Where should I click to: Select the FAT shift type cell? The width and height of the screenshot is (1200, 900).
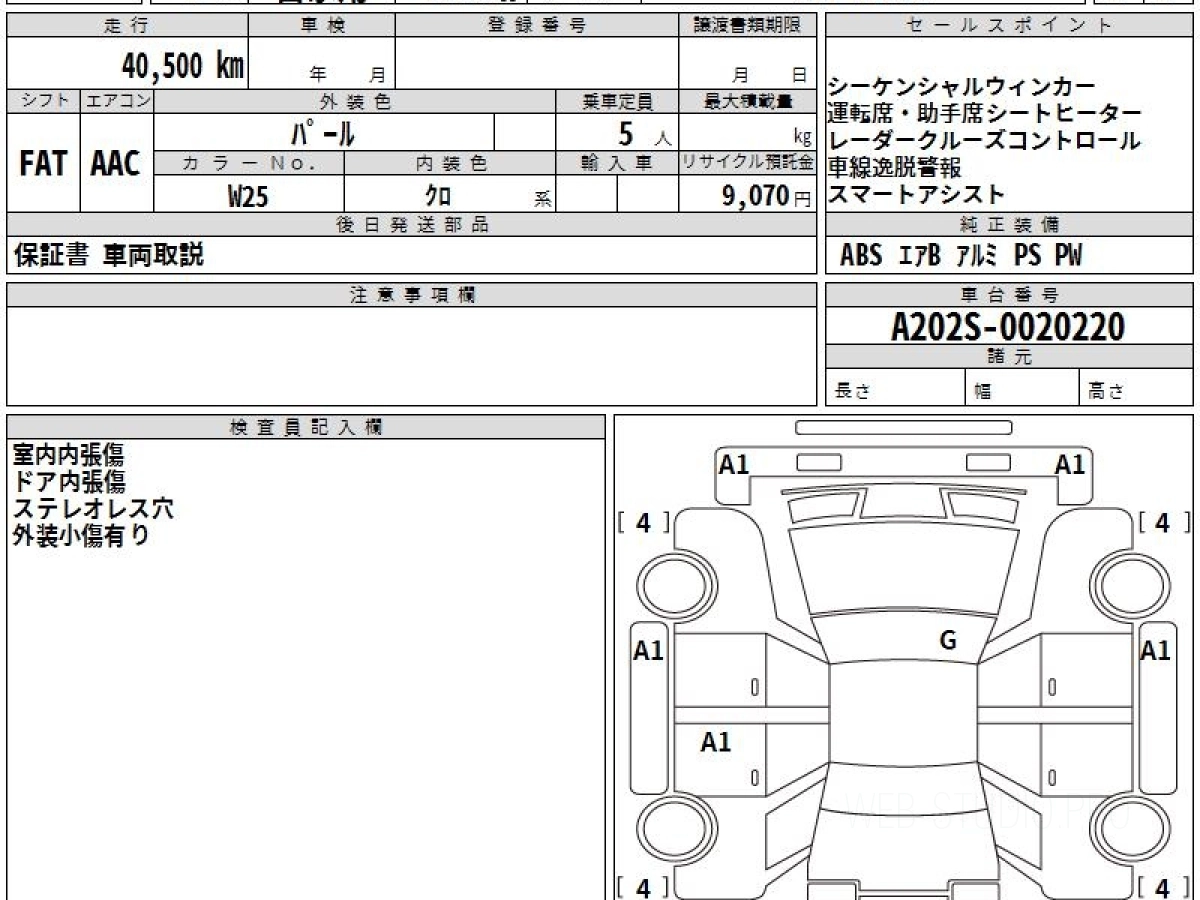(x=43, y=164)
